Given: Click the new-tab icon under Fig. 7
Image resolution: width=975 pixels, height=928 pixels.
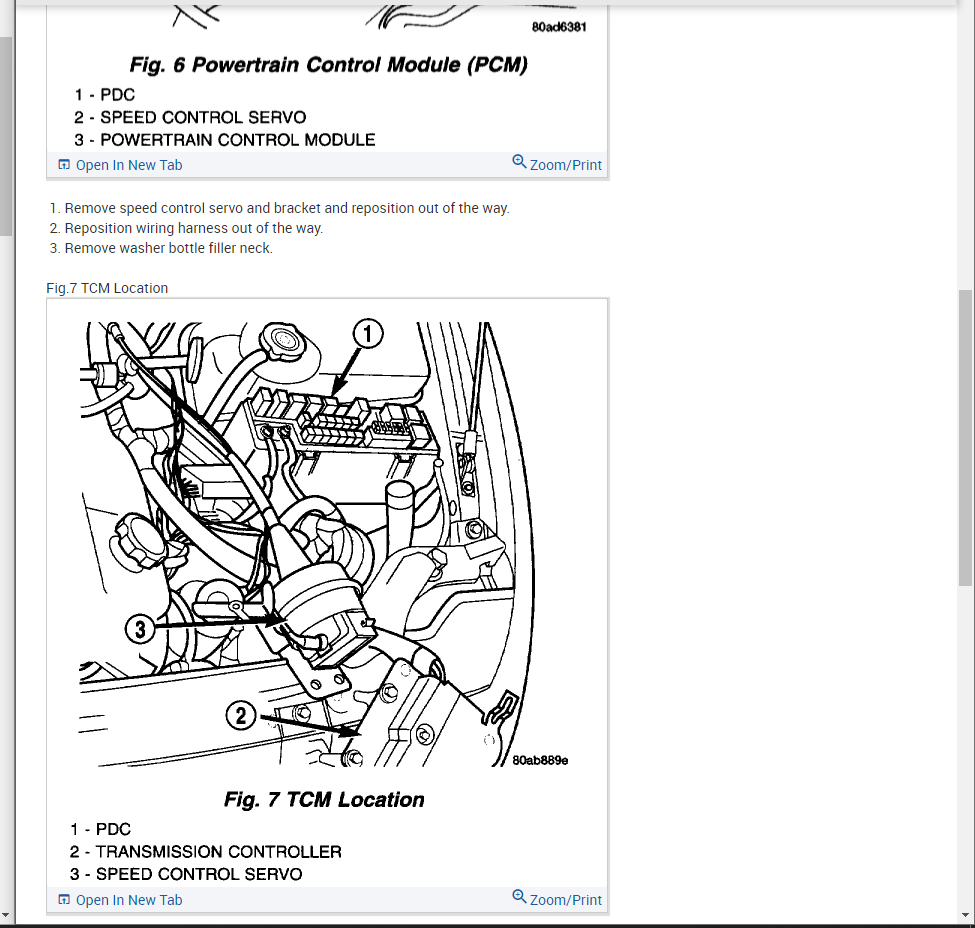Looking at the screenshot, I should point(64,899).
